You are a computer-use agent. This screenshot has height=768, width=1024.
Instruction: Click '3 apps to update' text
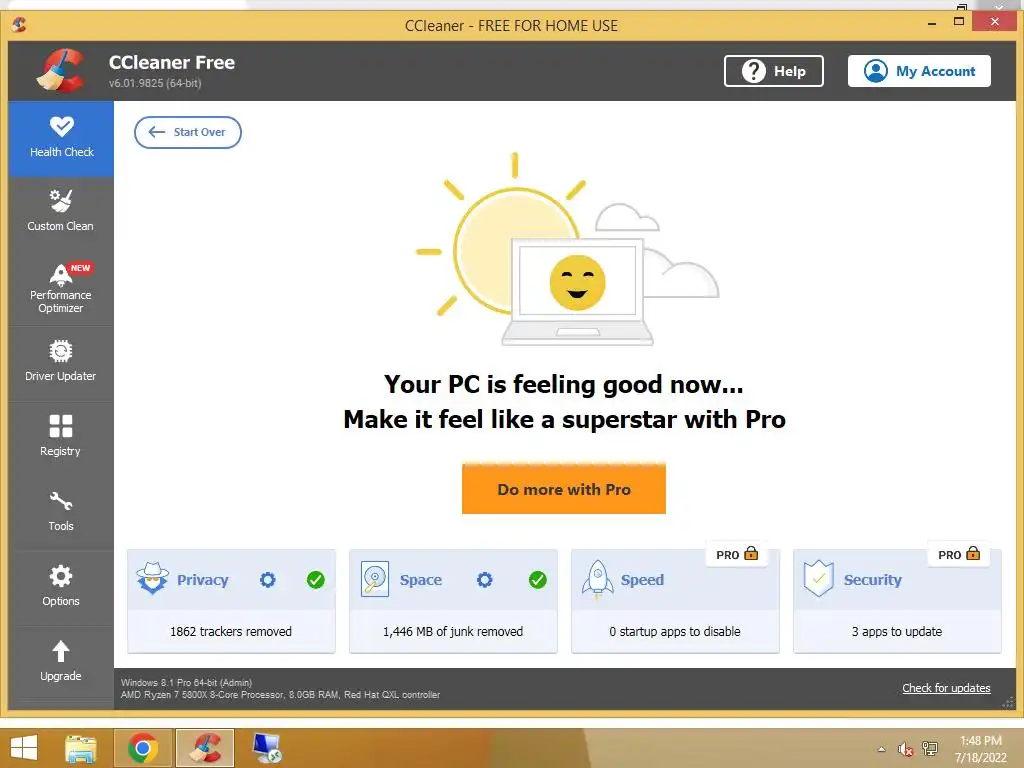897,632
